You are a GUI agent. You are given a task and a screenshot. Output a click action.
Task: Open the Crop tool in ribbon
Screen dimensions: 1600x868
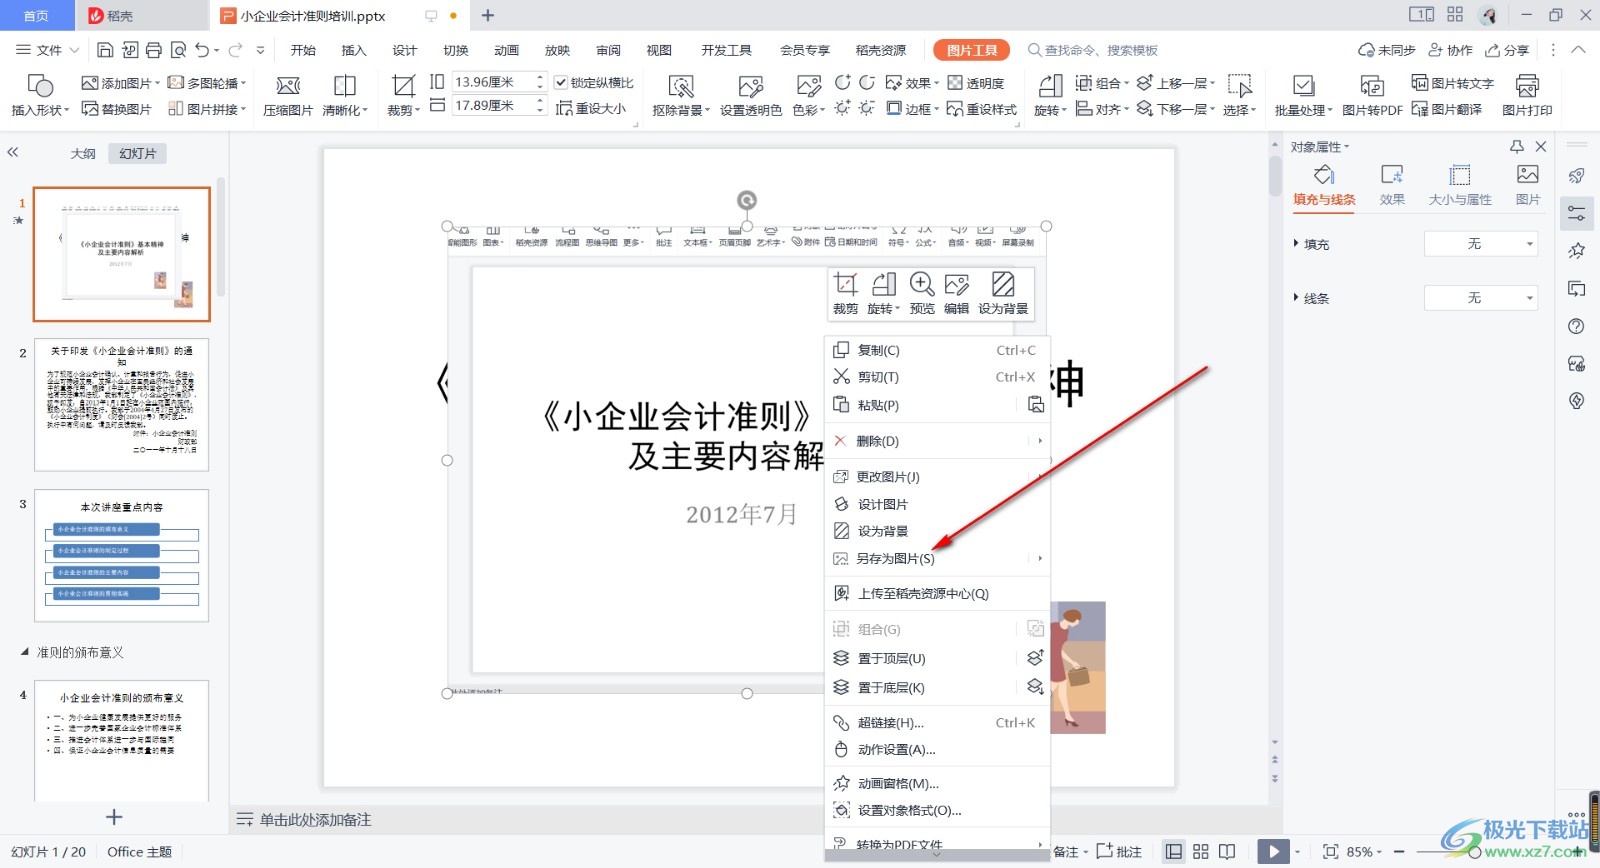click(x=403, y=86)
